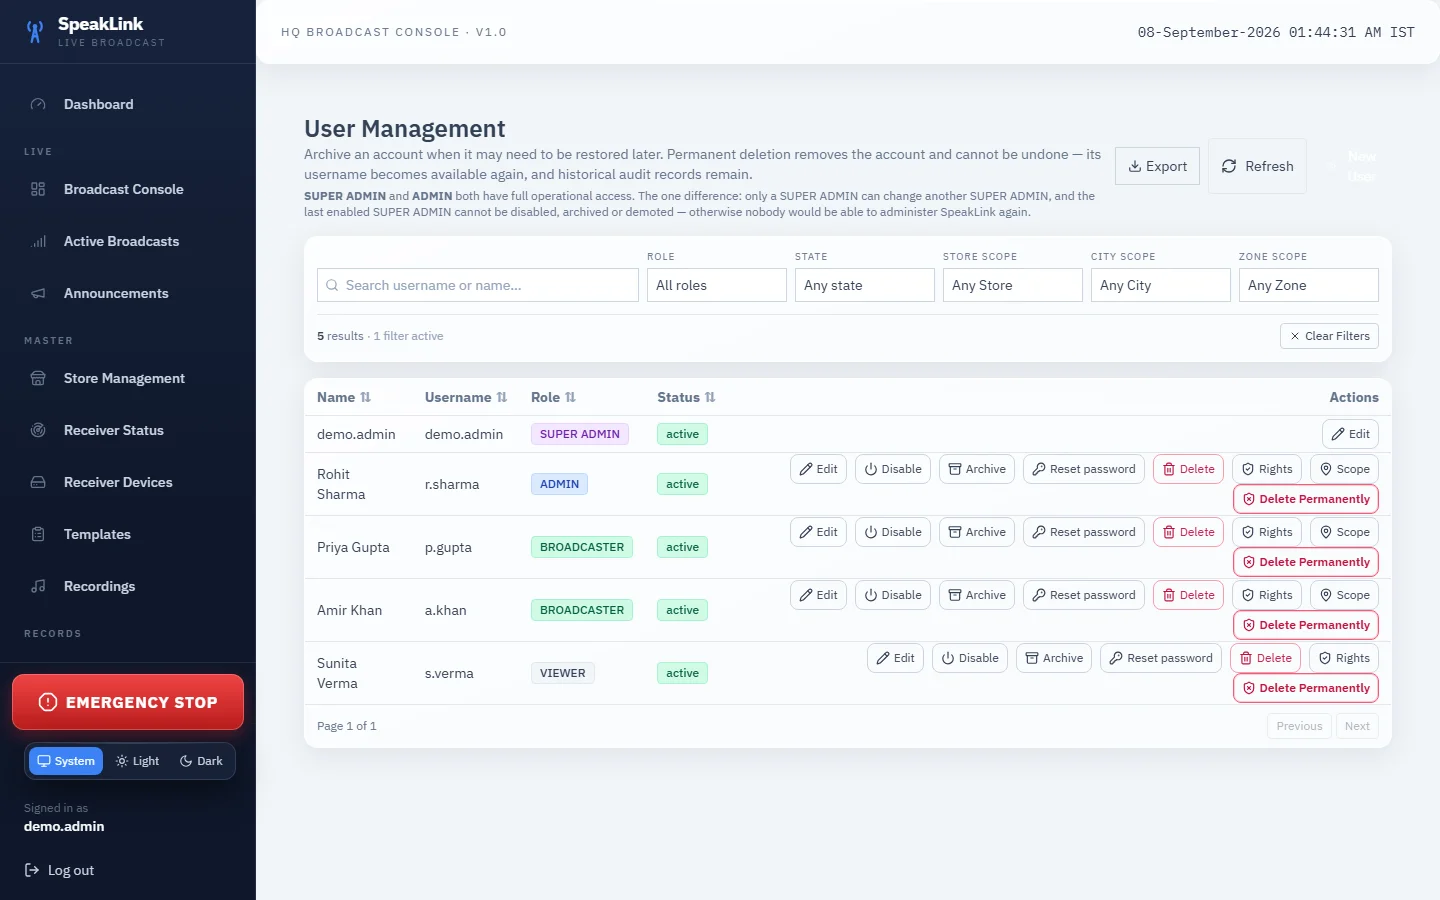The width and height of the screenshot is (1440, 900).
Task: Sort the table by Username column
Action: pos(466,397)
